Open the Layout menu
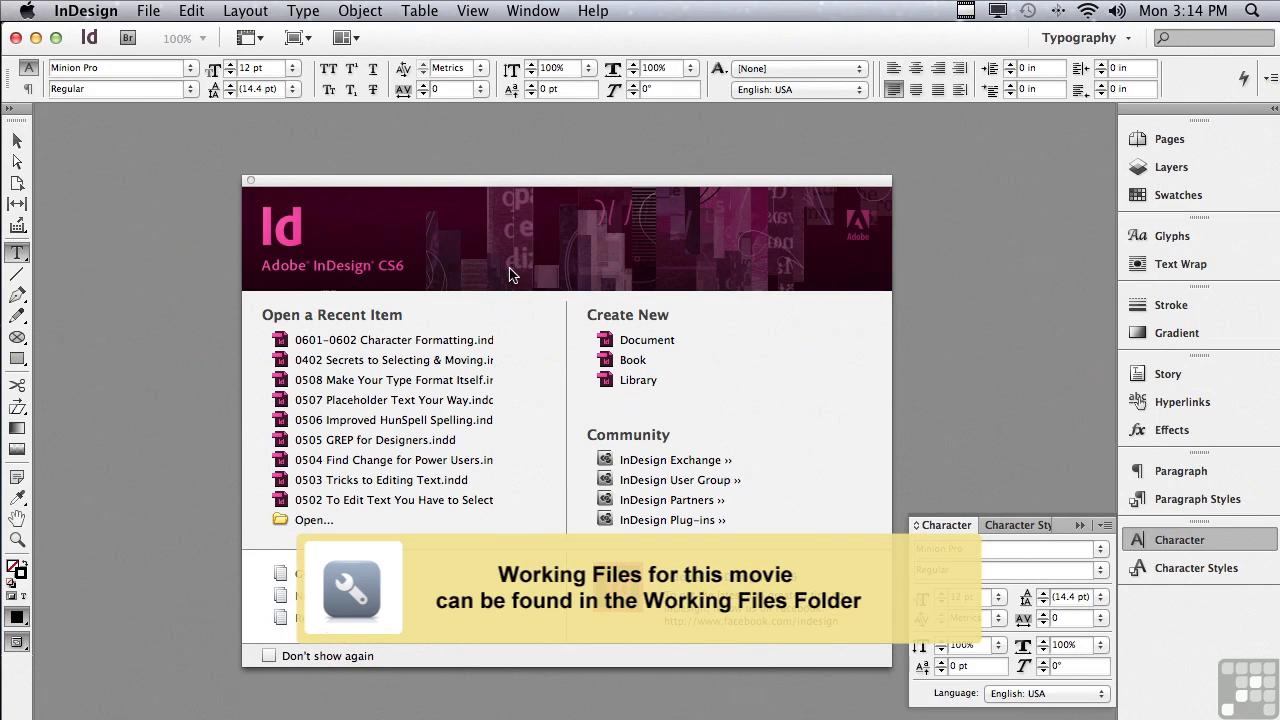1280x720 pixels. click(245, 11)
